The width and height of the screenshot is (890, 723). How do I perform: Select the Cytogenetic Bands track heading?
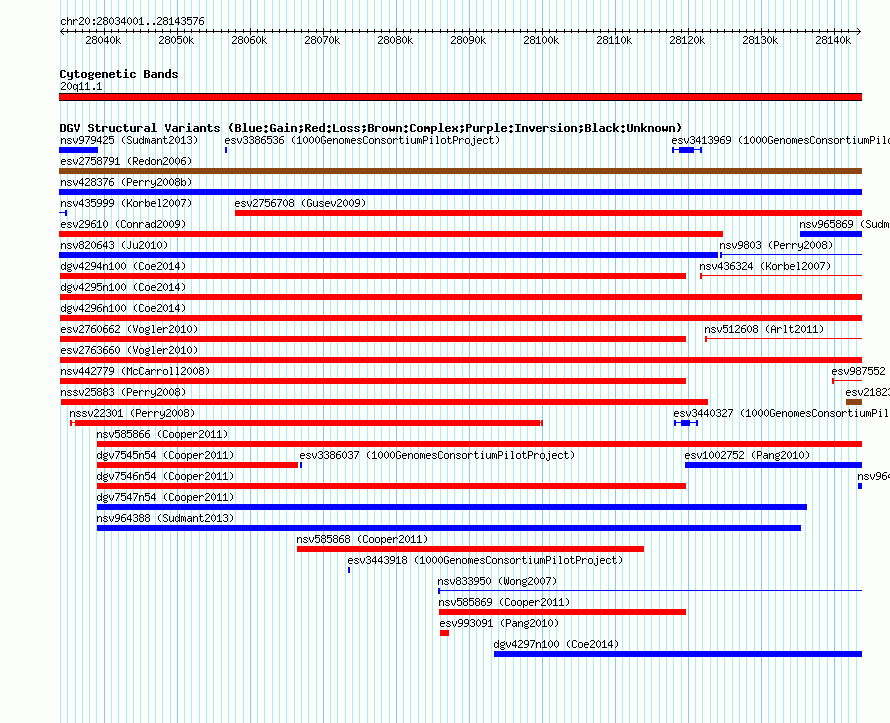(x=119, y=74)
